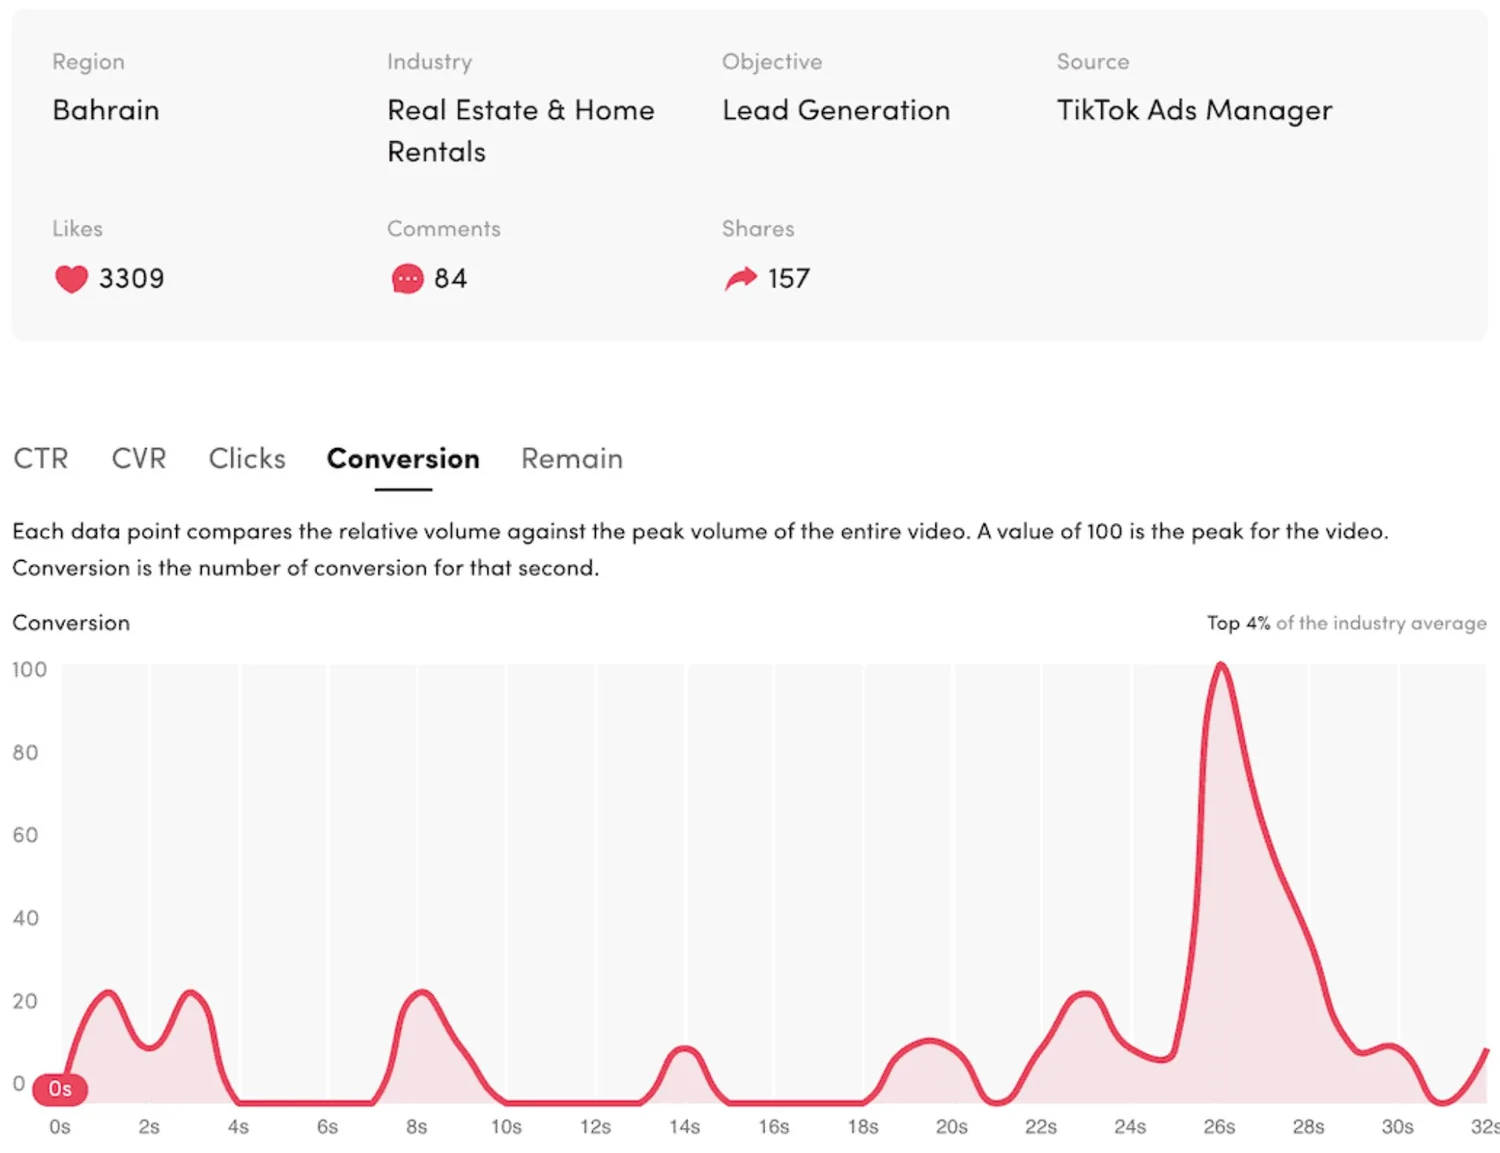Click the 14s x-axis label
This screenshot has height=1153, width=1500.
(x=684, y=1127)
